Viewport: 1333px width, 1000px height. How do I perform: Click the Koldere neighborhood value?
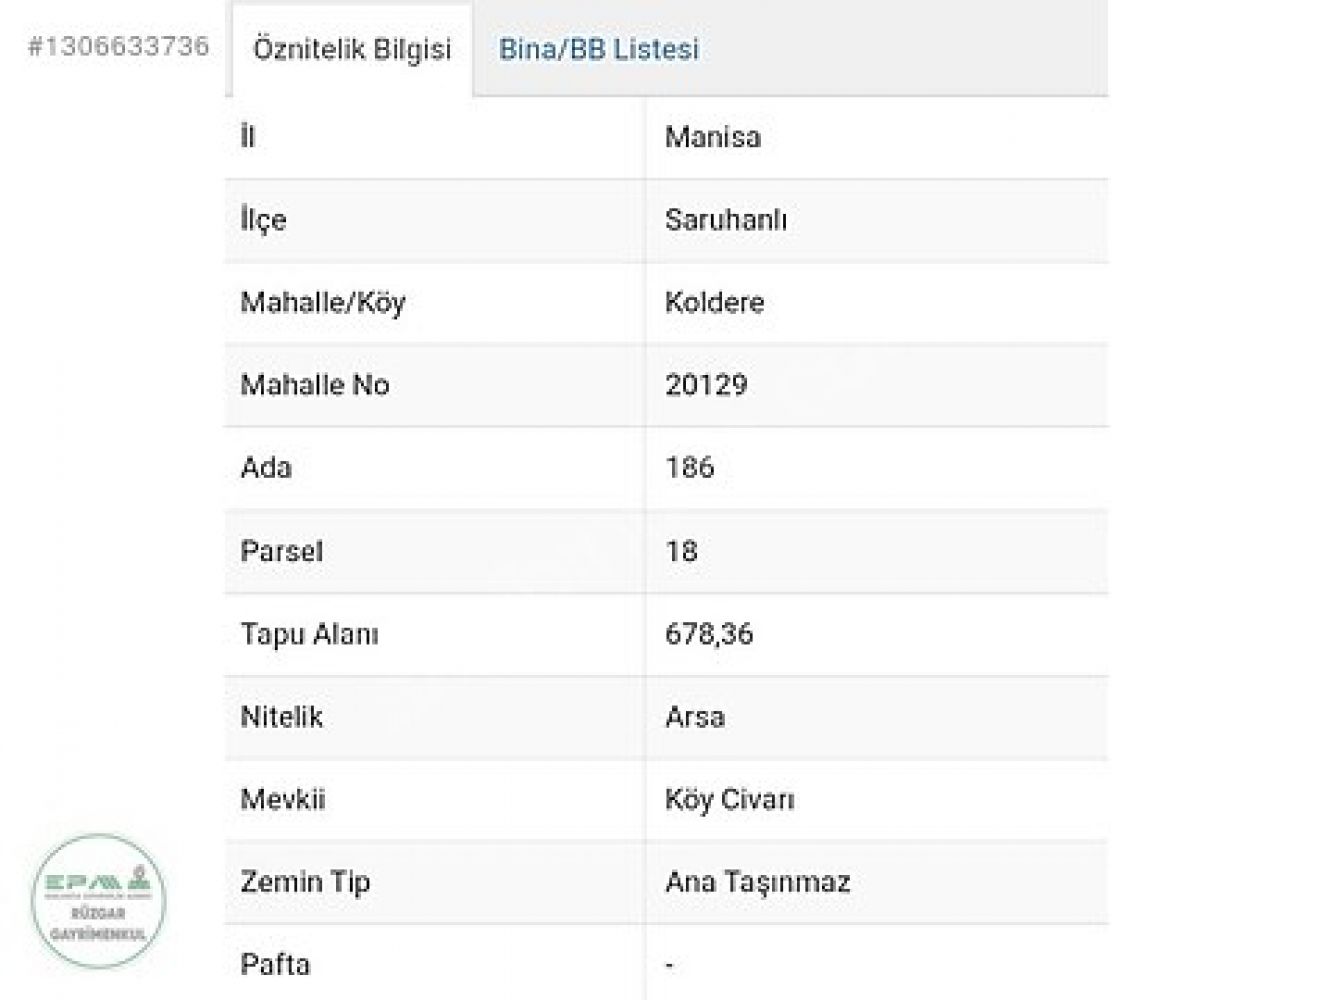(x=714, y=302)
